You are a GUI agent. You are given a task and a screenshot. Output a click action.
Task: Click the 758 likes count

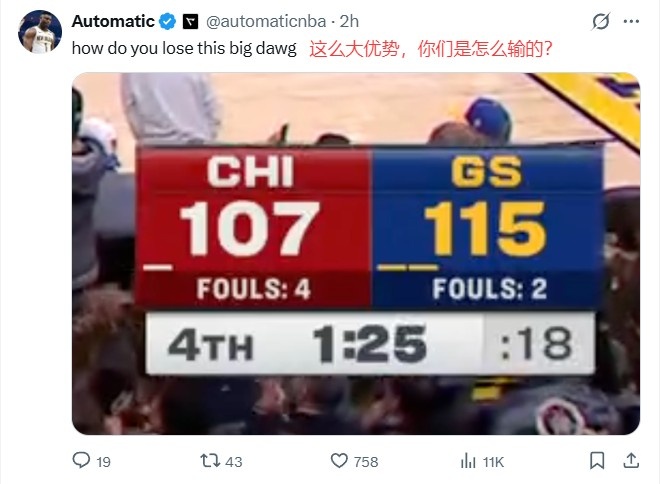coord(366,462)
